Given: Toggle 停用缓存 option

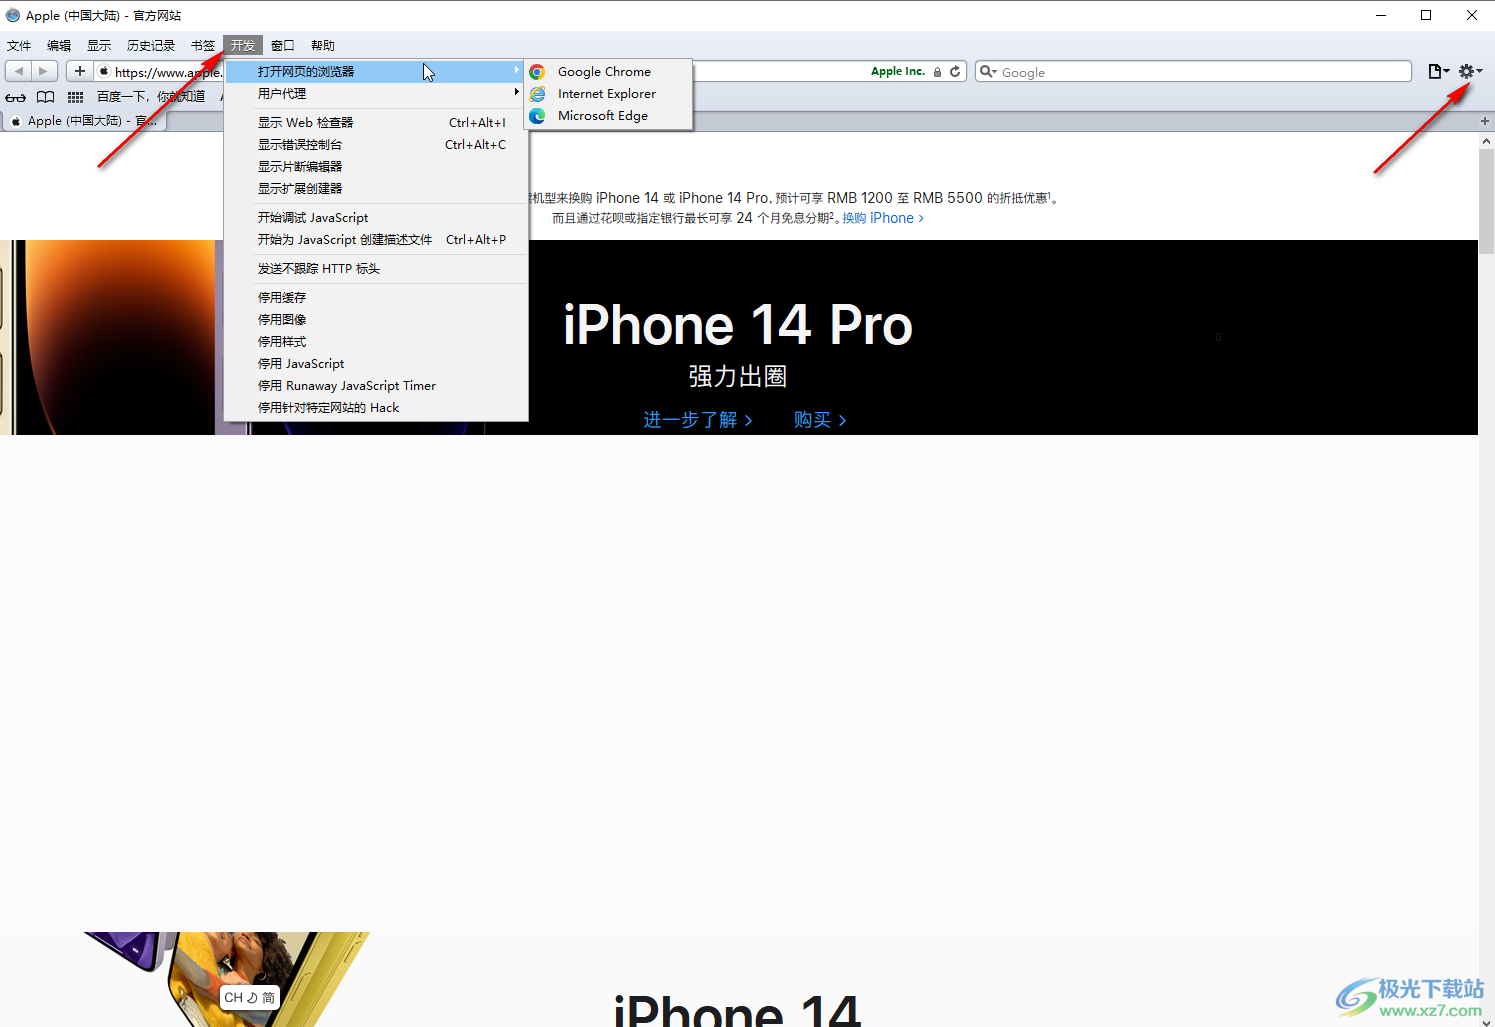Looking at the screenshot, I should pos(375,298).
